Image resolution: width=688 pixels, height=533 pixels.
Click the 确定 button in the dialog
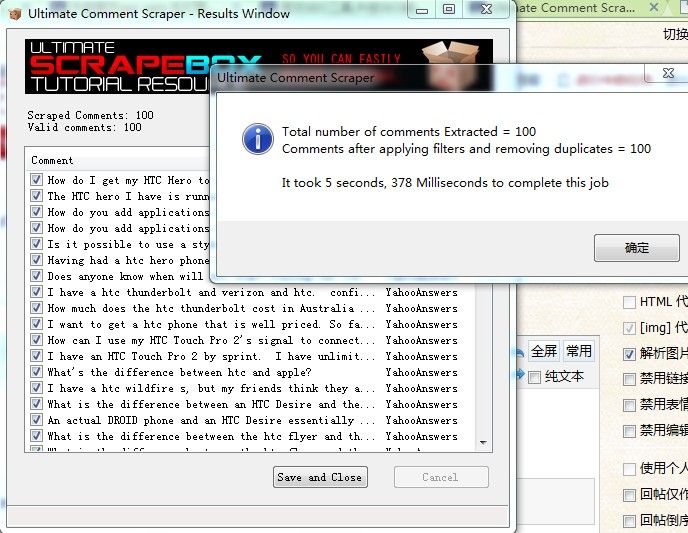click(x=636, y=248)
